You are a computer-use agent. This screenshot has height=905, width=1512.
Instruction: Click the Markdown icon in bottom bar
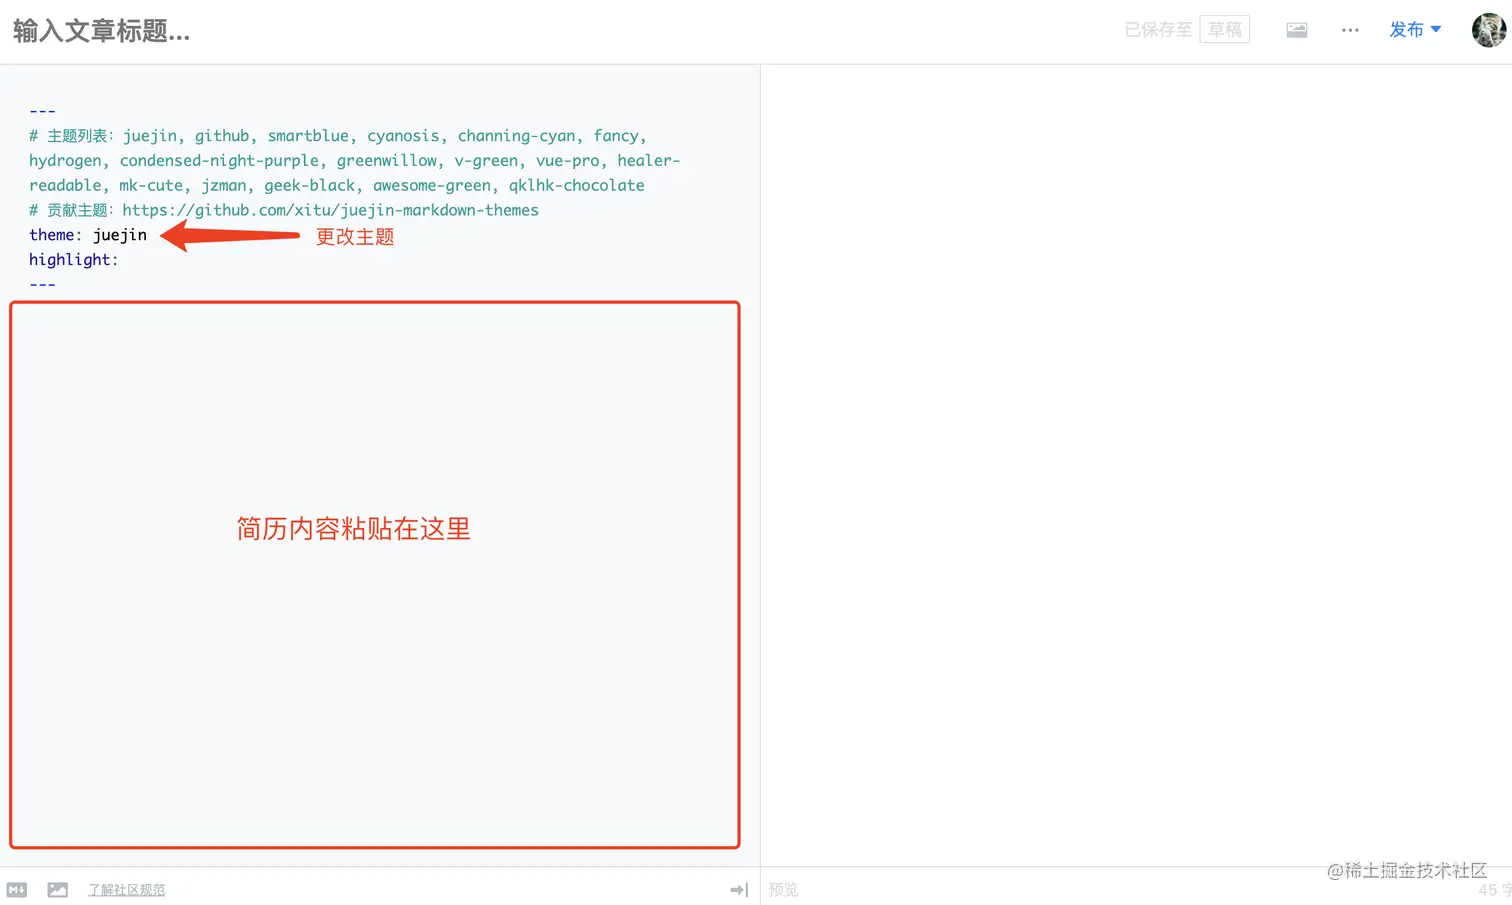[x=17, y=889]
